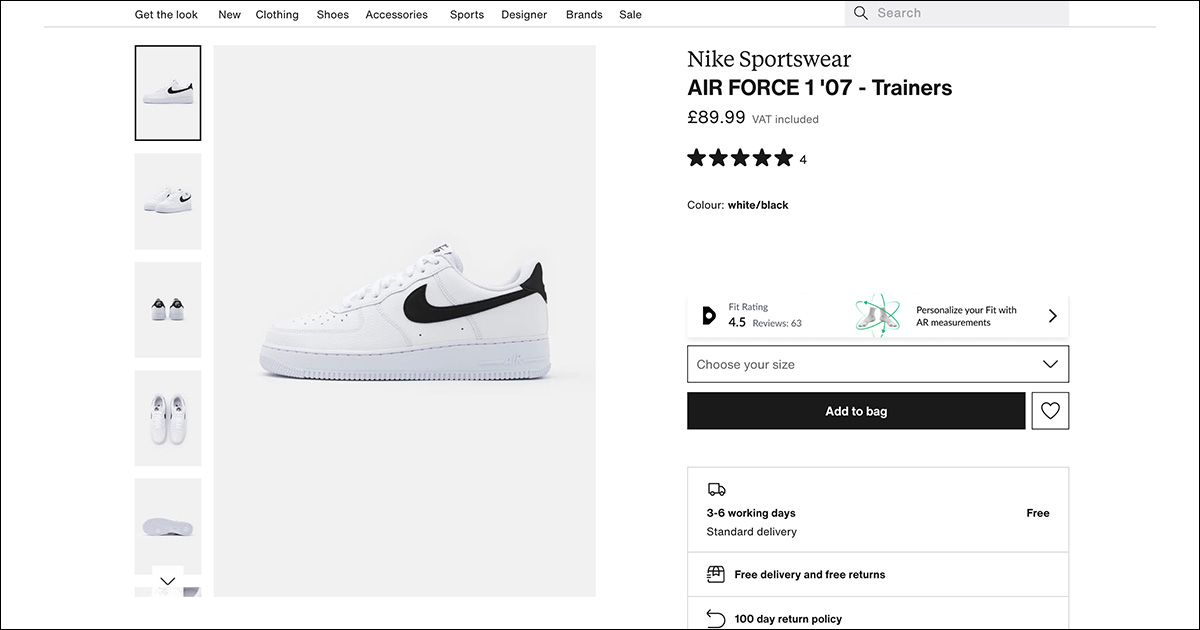Click the AR measurements foot icon
Screen dimensions: 1200x630
pyautogui.click(x=877, y=315)
